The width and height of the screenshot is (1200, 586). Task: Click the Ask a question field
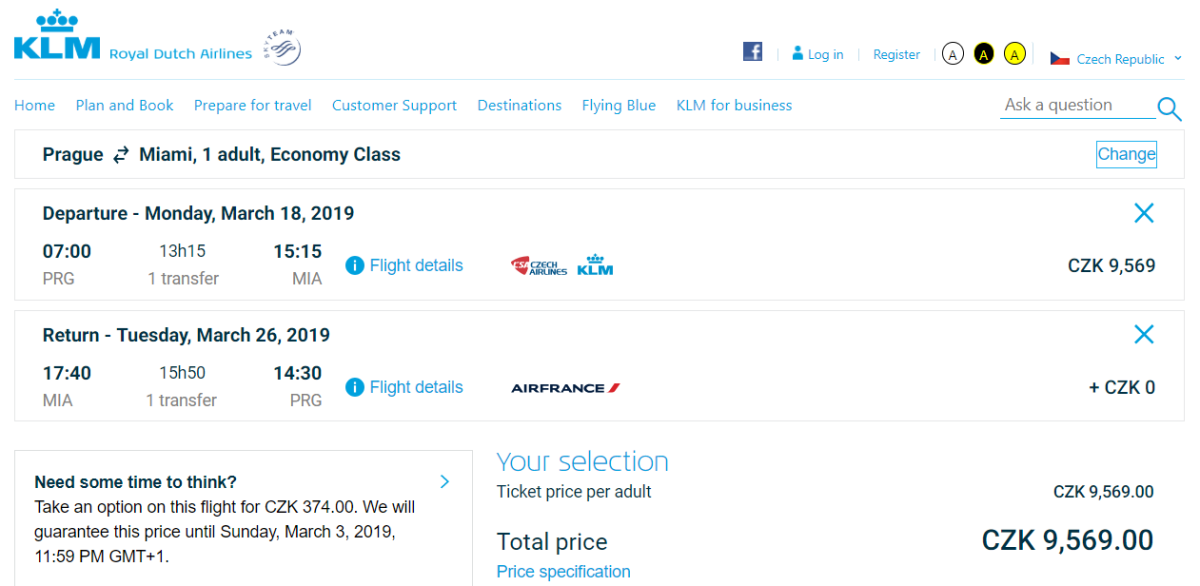click(1076, 105)
